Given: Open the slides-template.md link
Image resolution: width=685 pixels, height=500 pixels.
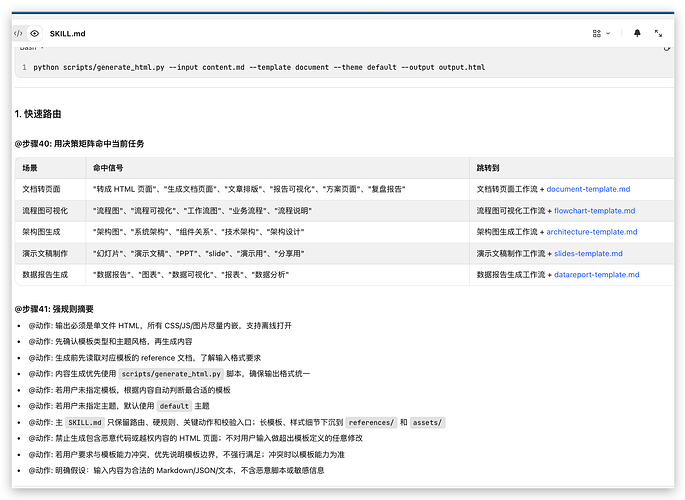Looking at the screenshot, I should tap(588, 253).
